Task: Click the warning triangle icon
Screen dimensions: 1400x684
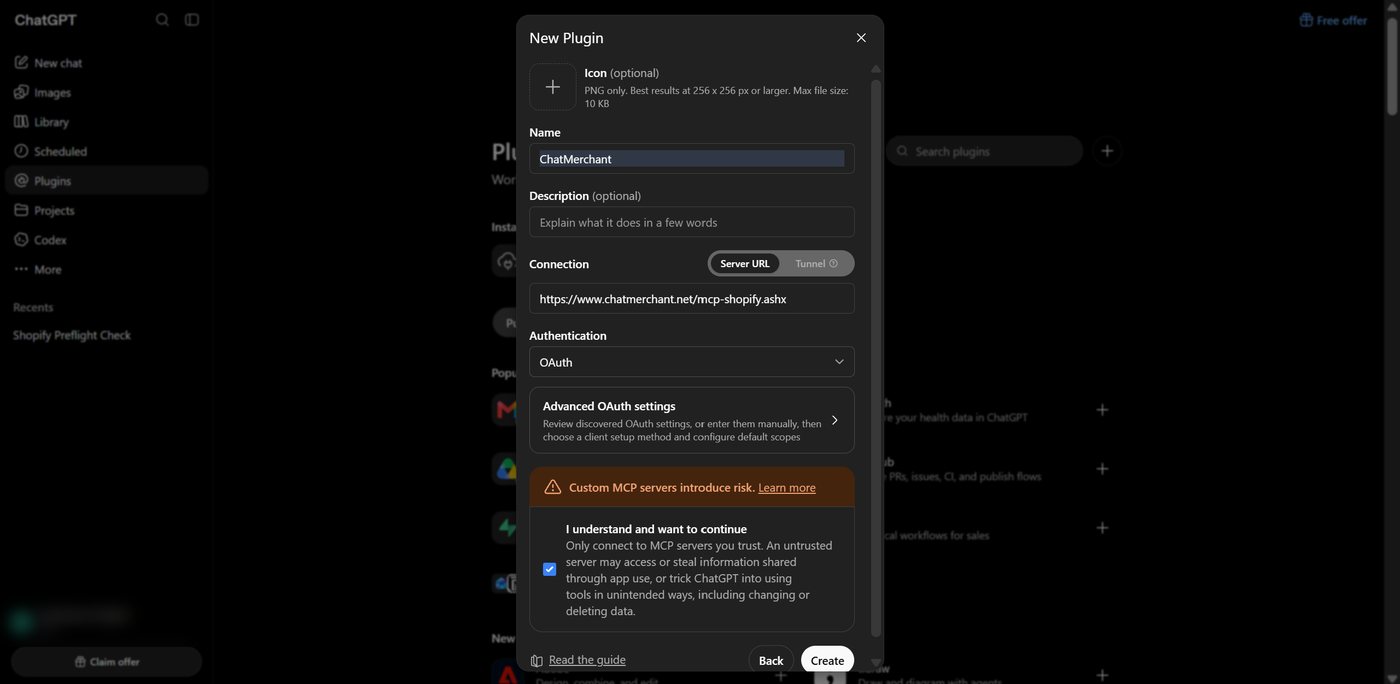Action: tap(553, 487)
